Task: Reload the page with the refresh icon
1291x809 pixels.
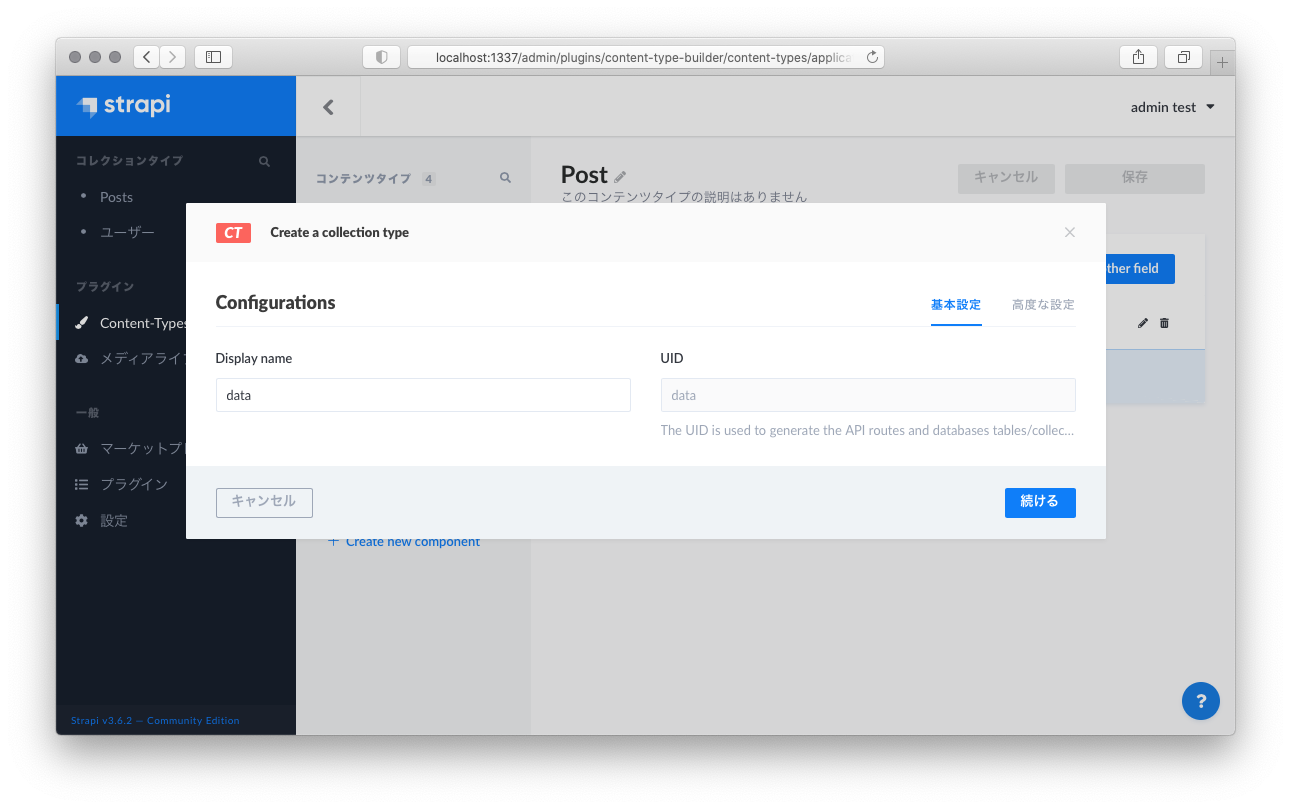Action: pos(872,57)
